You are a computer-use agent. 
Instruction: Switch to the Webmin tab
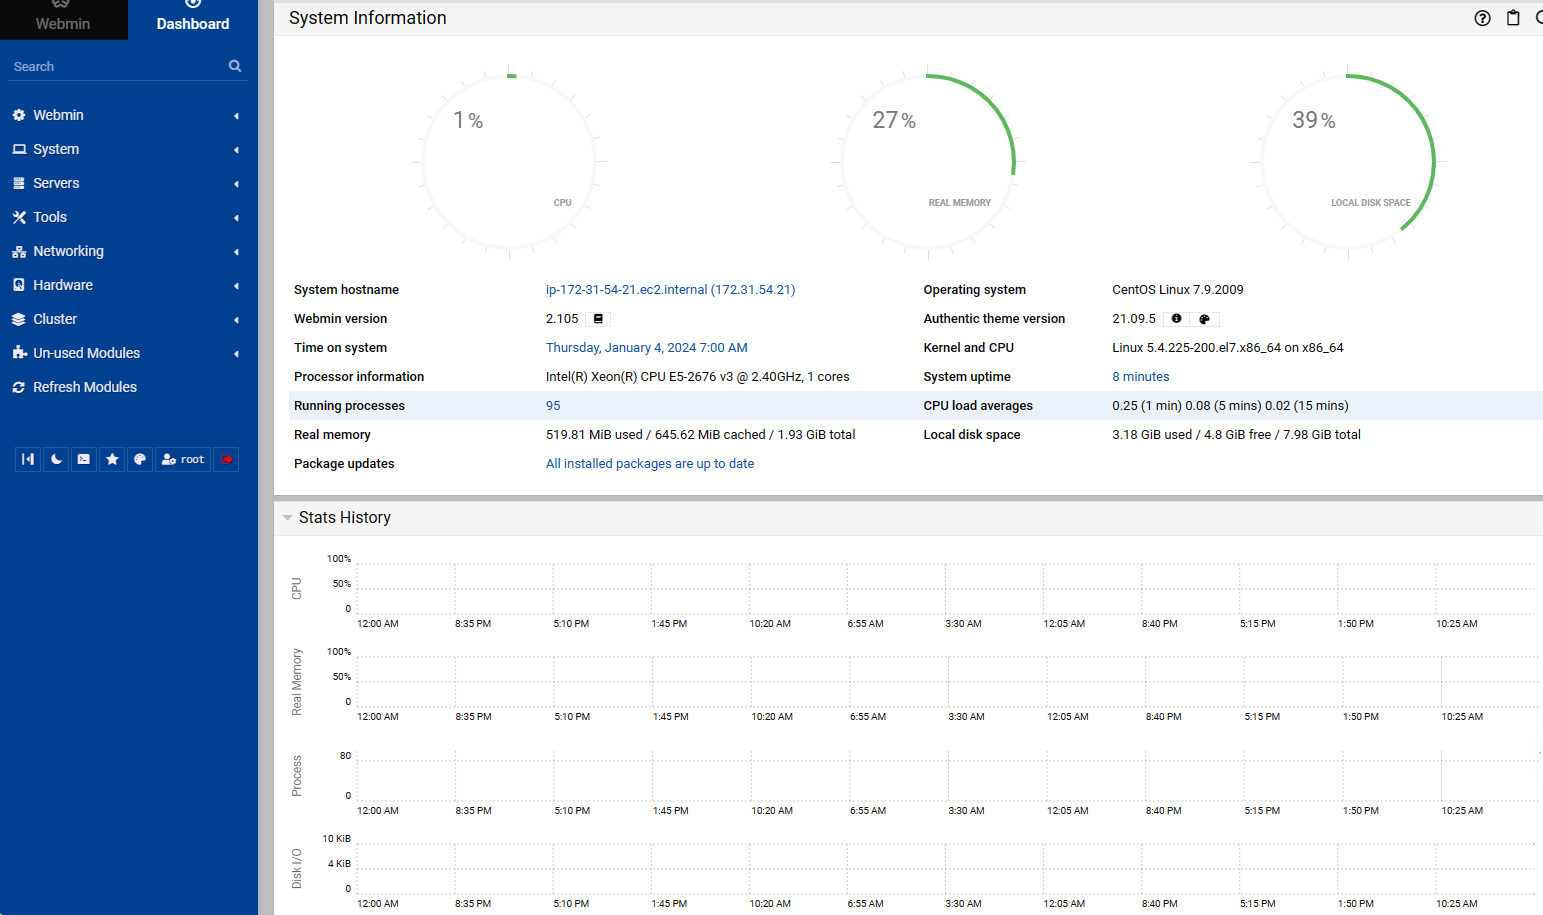63,20
